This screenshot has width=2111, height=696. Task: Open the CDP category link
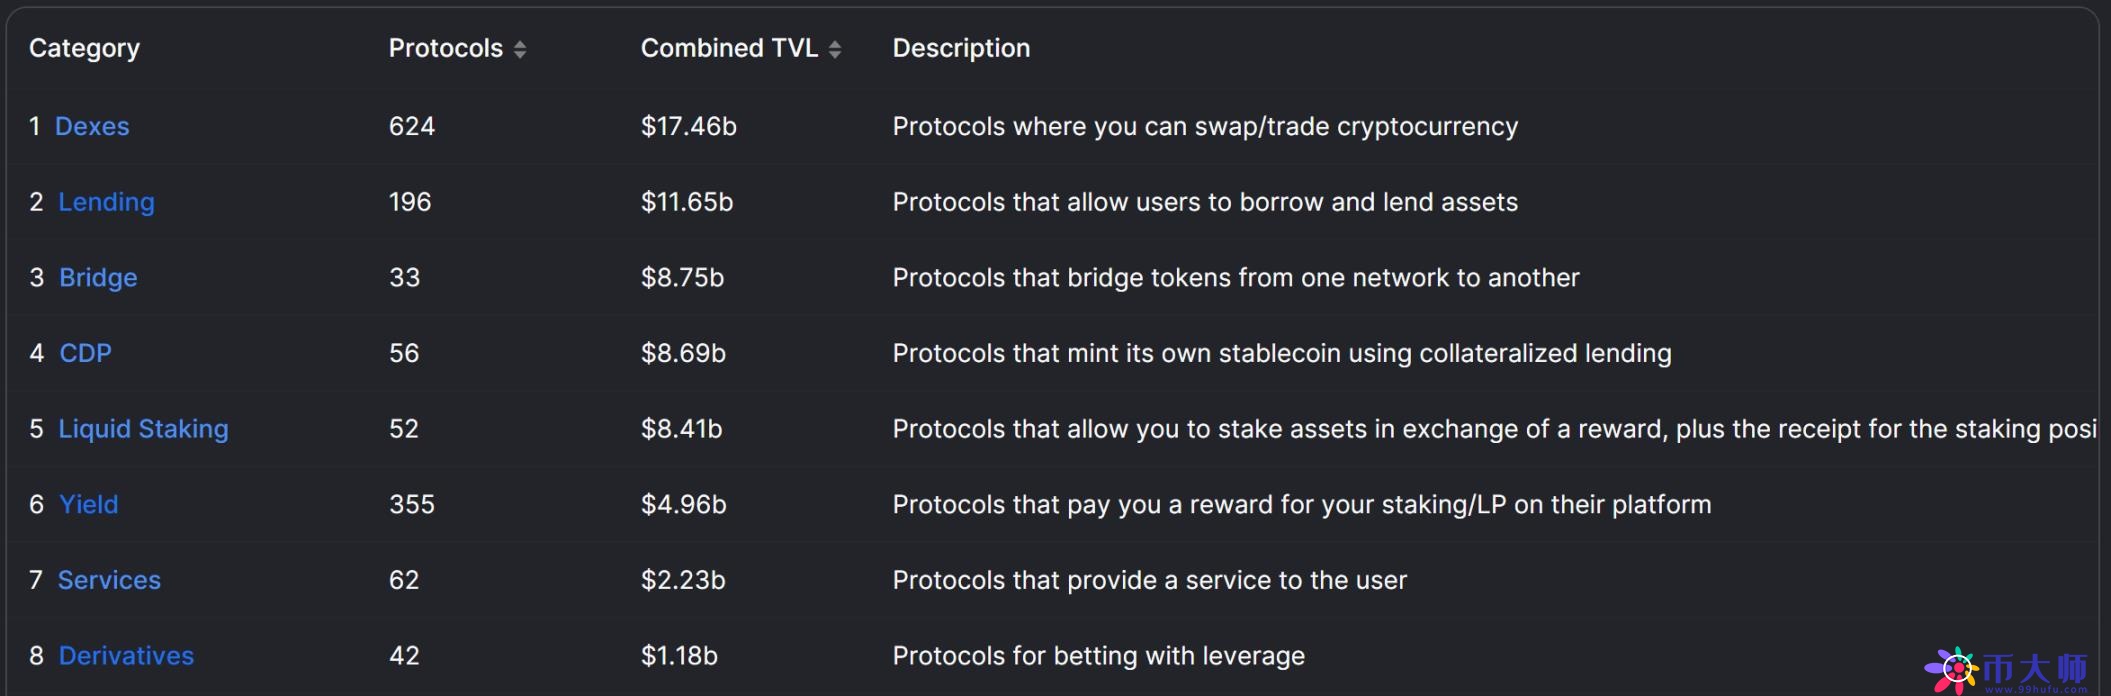coord(85,353)
